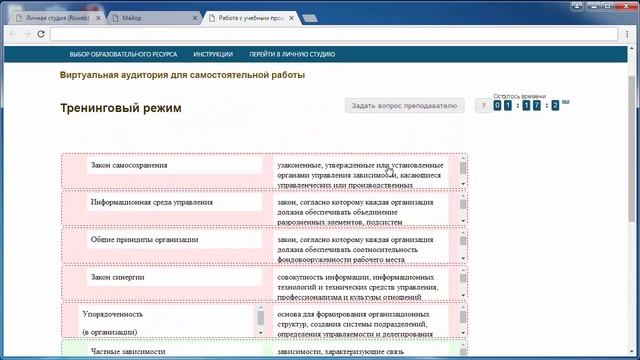Select the Закон самосохранения term

[174, 165]
